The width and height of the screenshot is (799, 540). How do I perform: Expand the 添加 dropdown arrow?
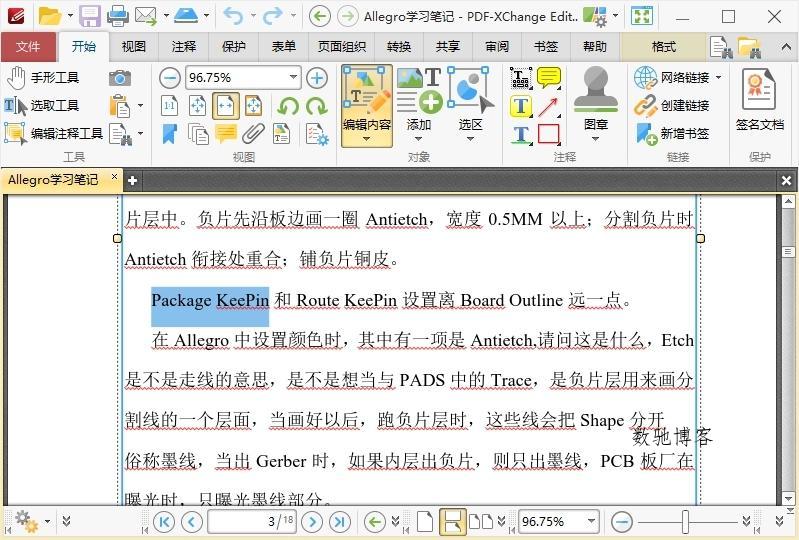click(x=418, y=139)
